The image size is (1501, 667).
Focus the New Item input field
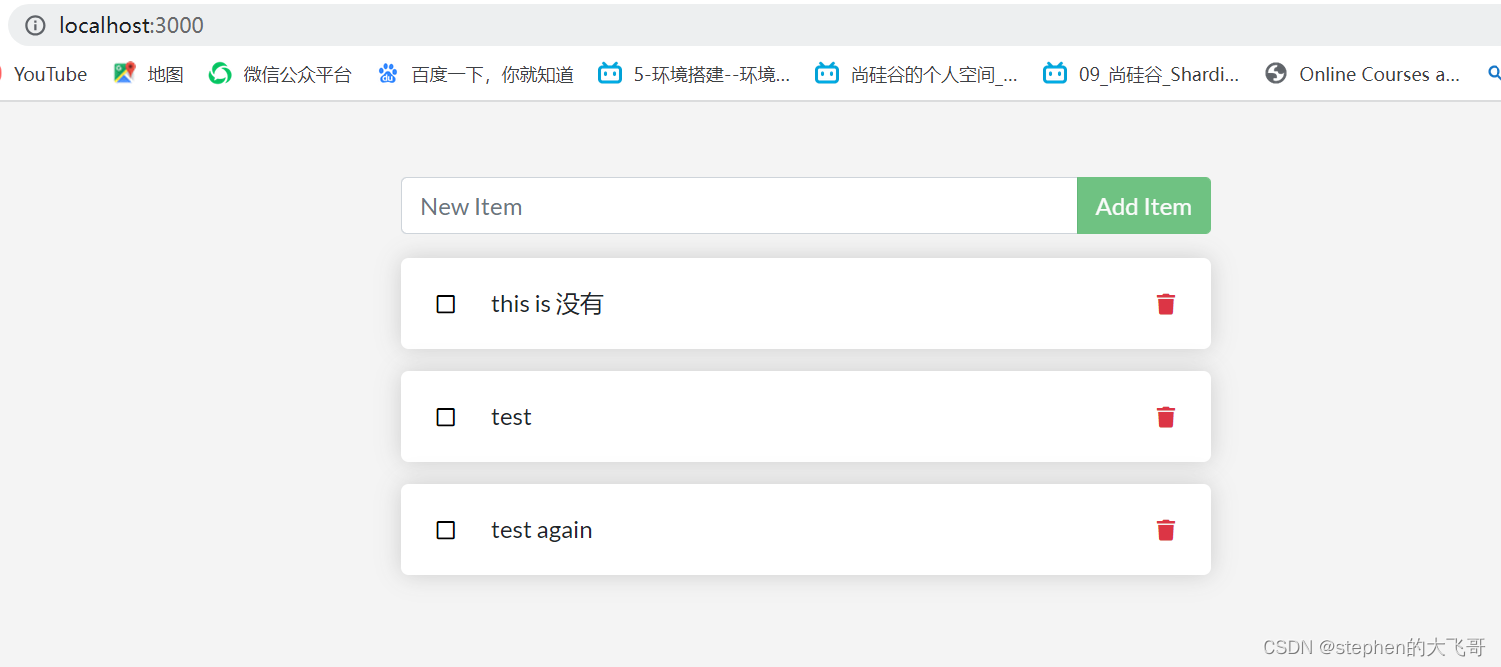coord(739,206)
